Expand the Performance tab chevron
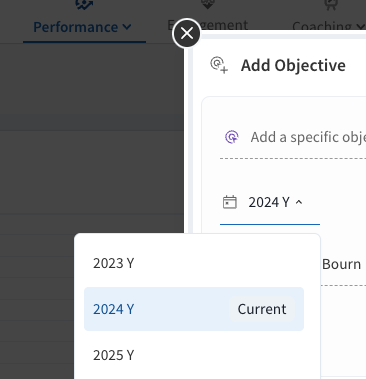366x379 pixels. (x=127, y=27)
